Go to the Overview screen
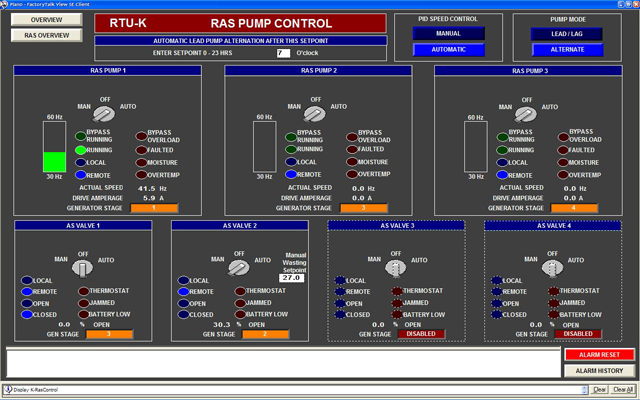 click(x=40, y=20)
